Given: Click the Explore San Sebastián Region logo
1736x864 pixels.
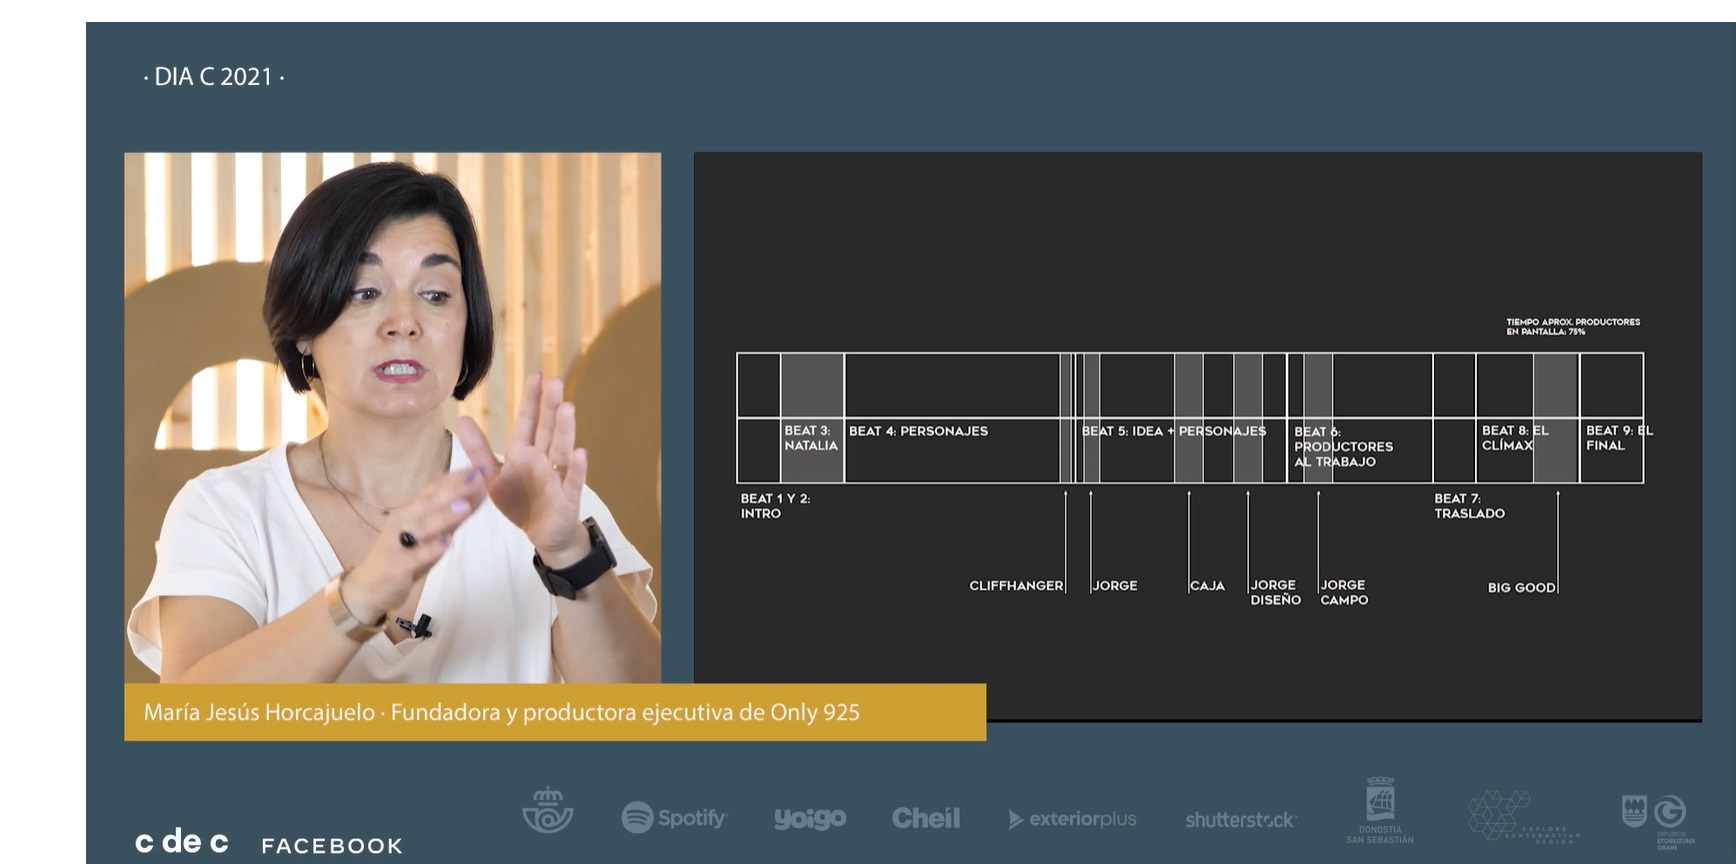Looking at the screenshot, I should 1523,816.
